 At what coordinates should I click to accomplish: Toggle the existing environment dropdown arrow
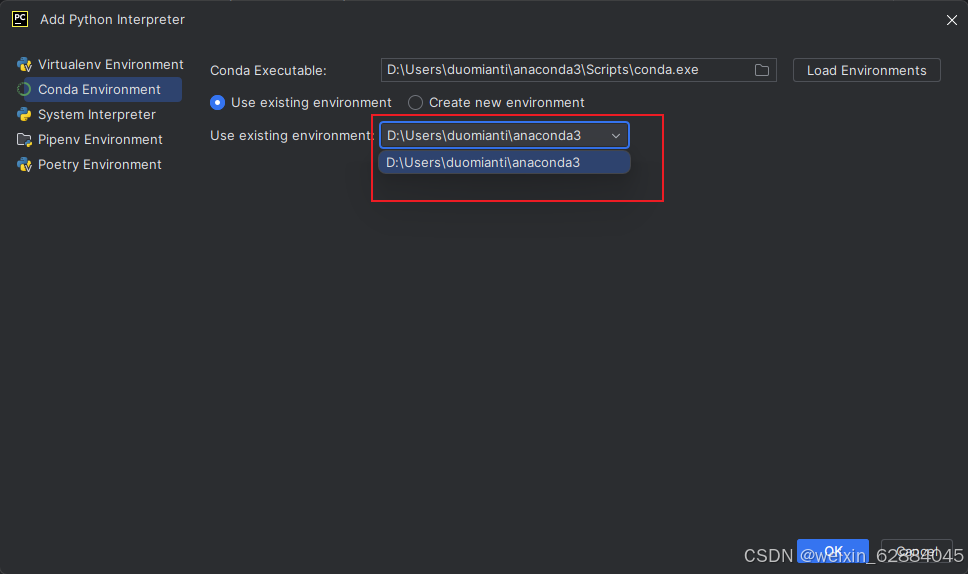tap(615, 136)
